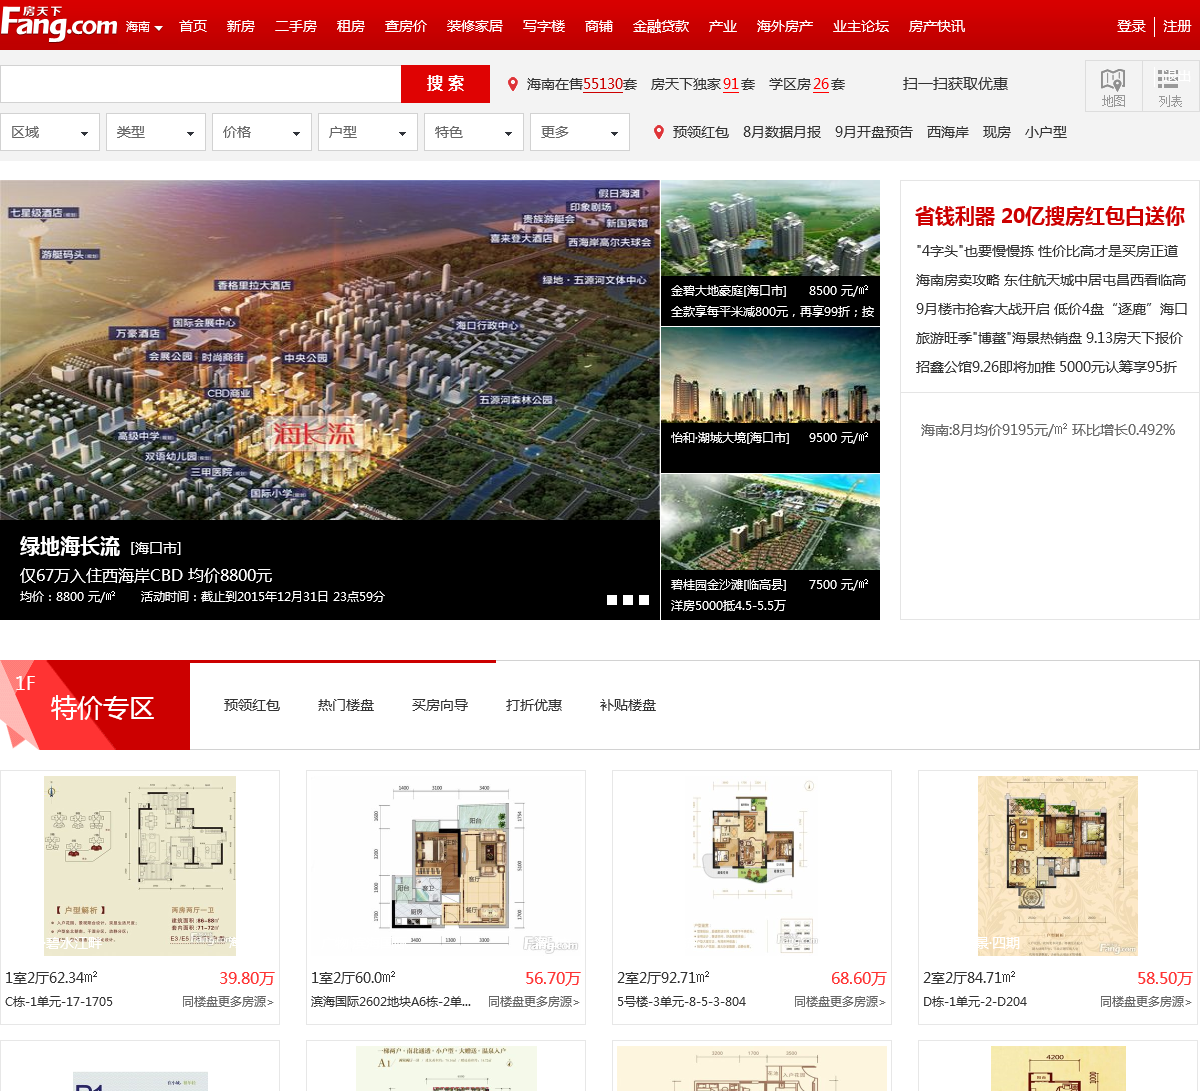Select the 买房向导 tab
This screenshot has height=1091, width=1200.
440,705
